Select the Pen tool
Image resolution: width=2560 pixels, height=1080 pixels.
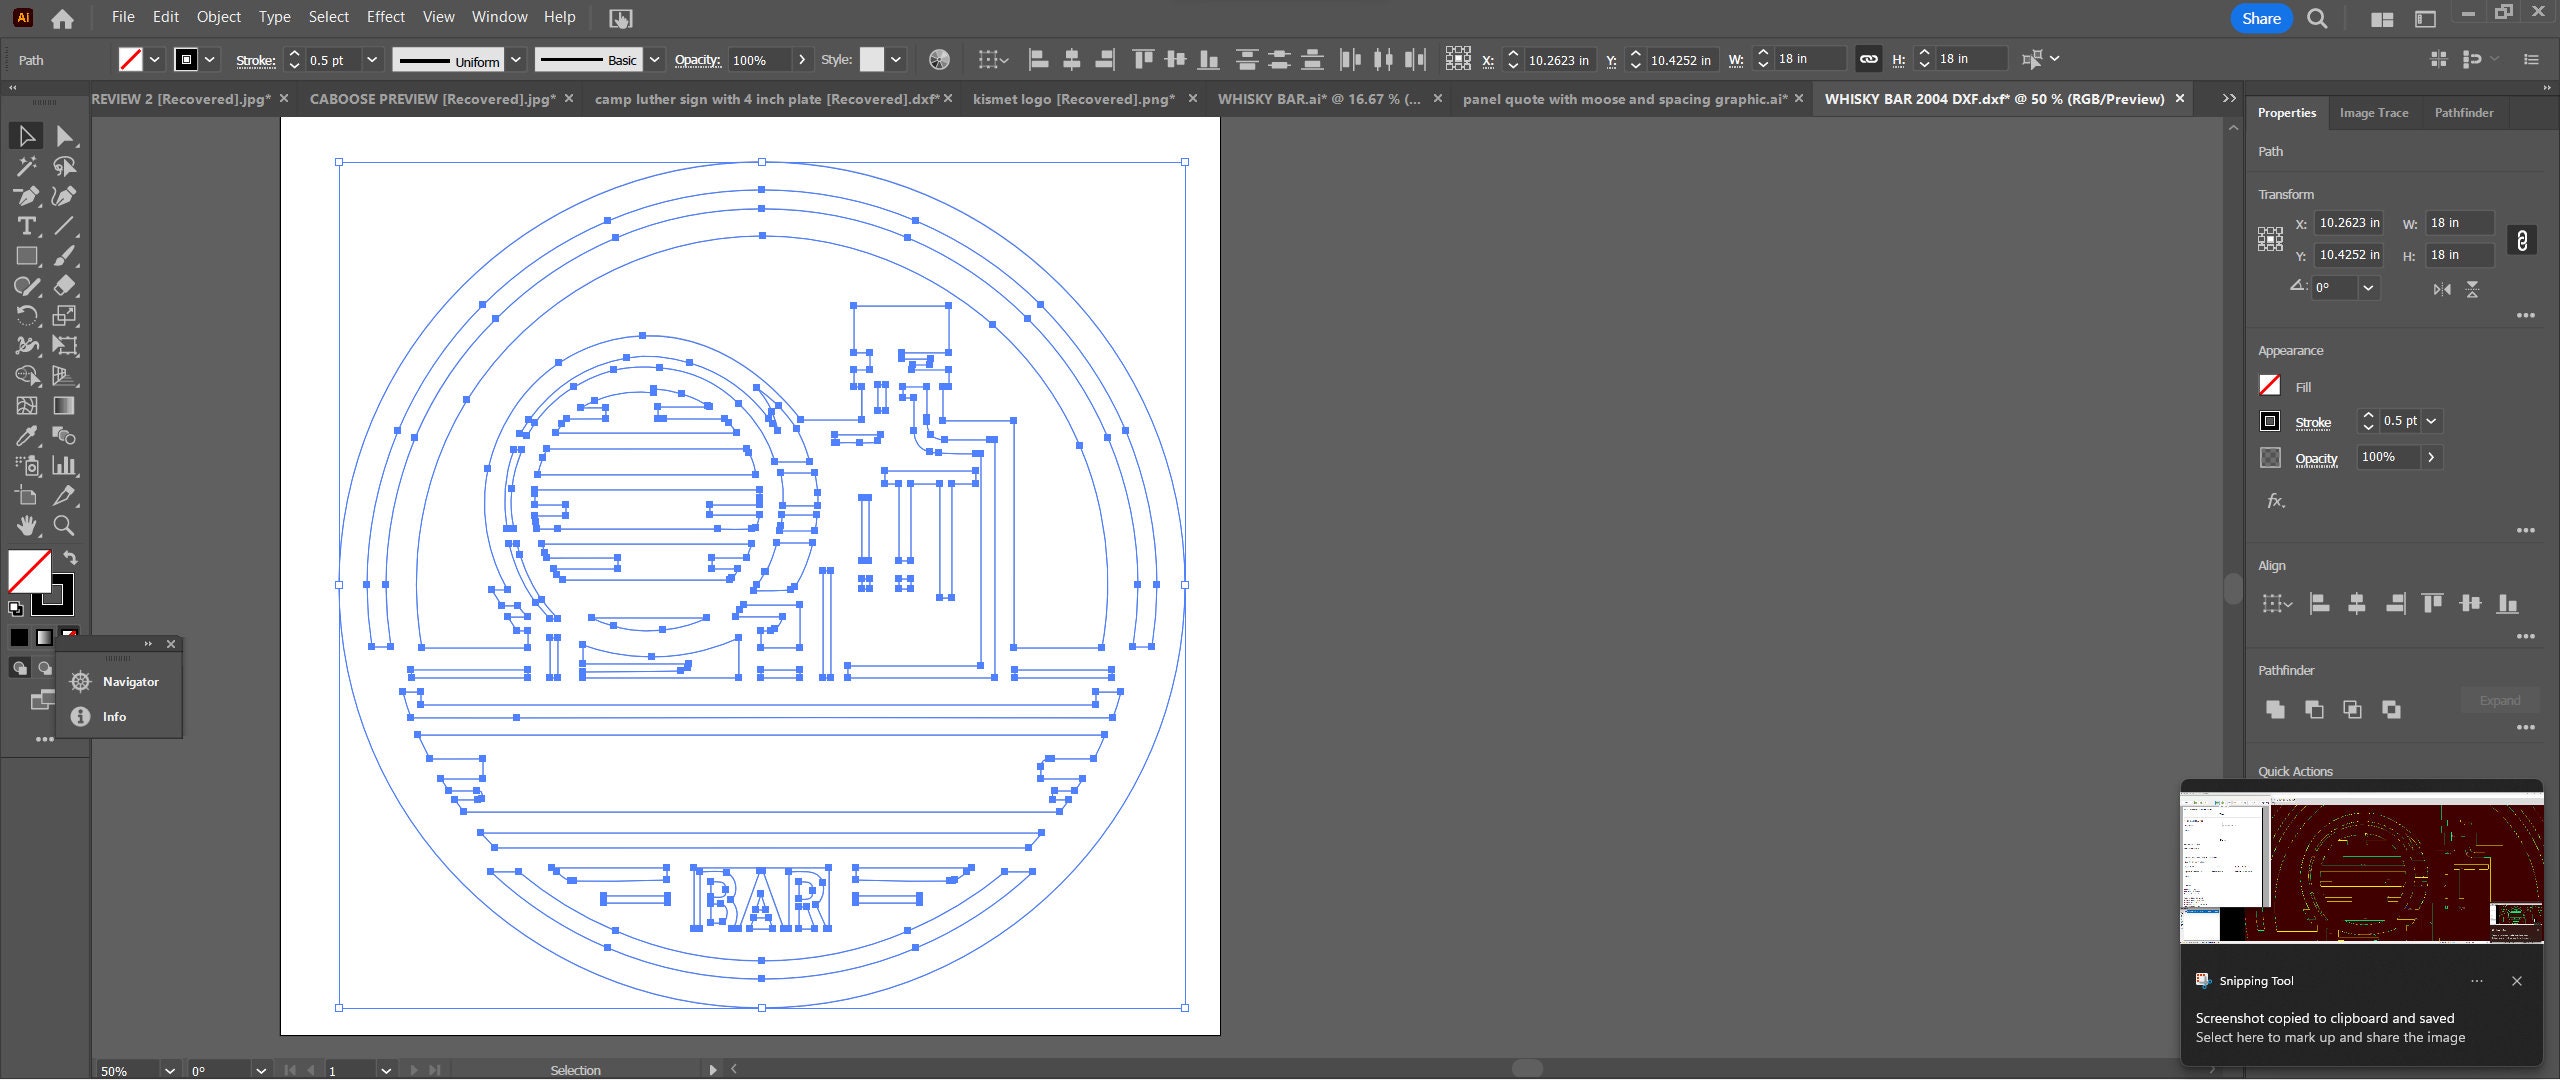coord(26,196)
